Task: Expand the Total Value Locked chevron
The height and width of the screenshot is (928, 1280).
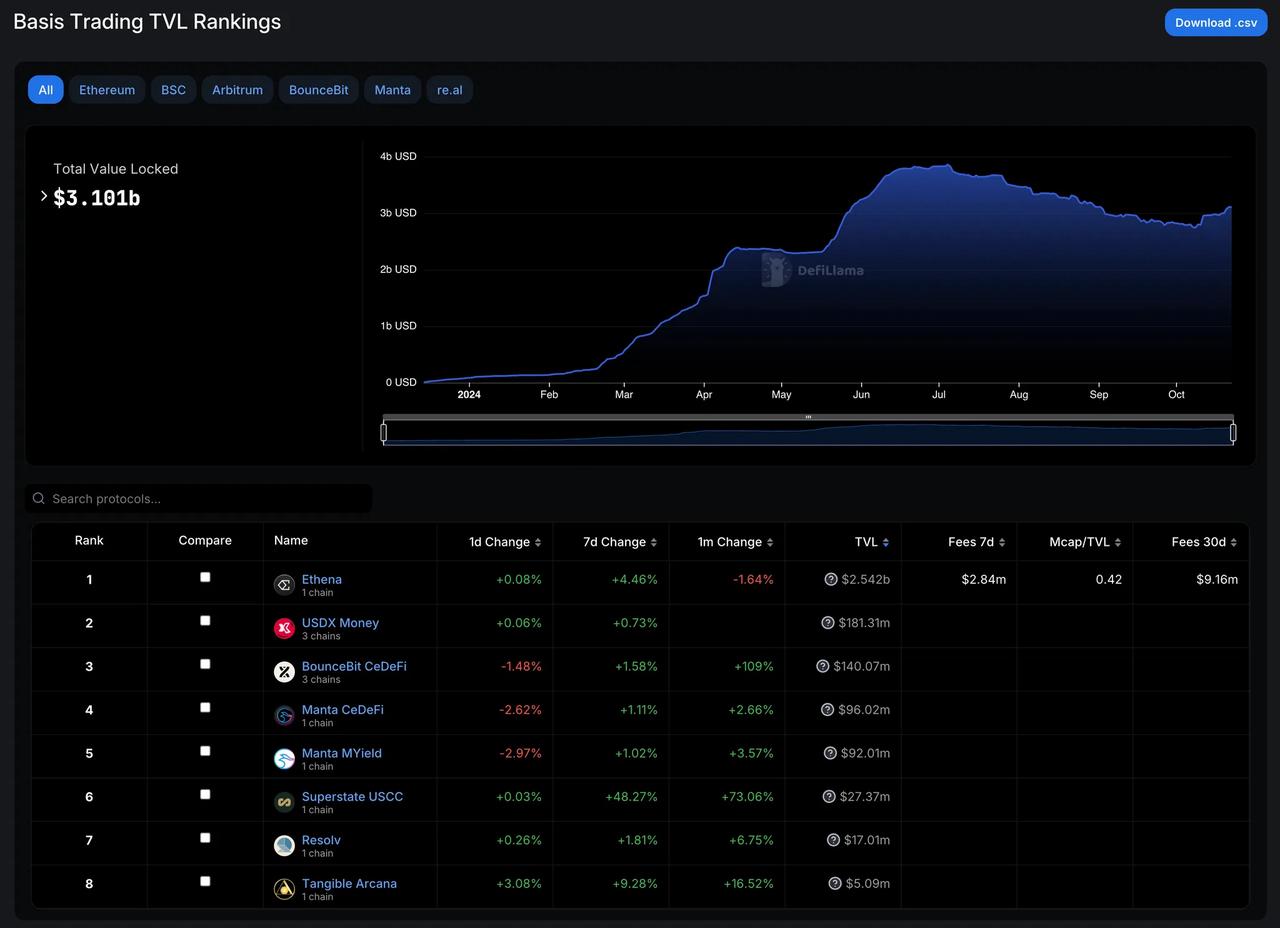Action: pos(44,196)
